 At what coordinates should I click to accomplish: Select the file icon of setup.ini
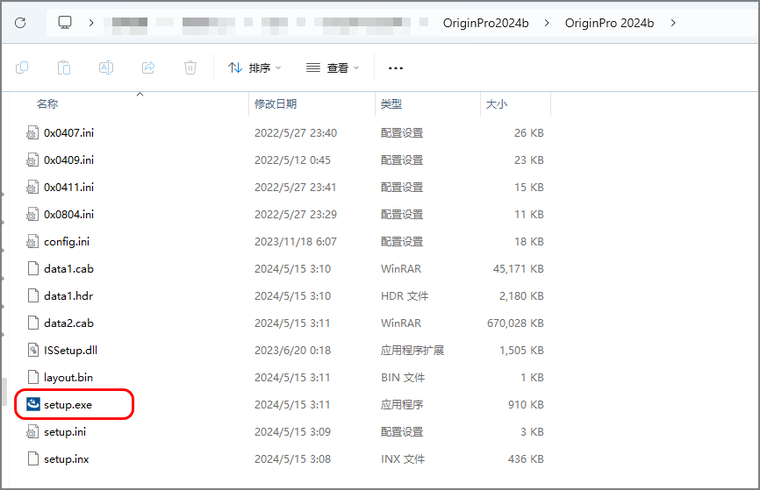(32, 431)
